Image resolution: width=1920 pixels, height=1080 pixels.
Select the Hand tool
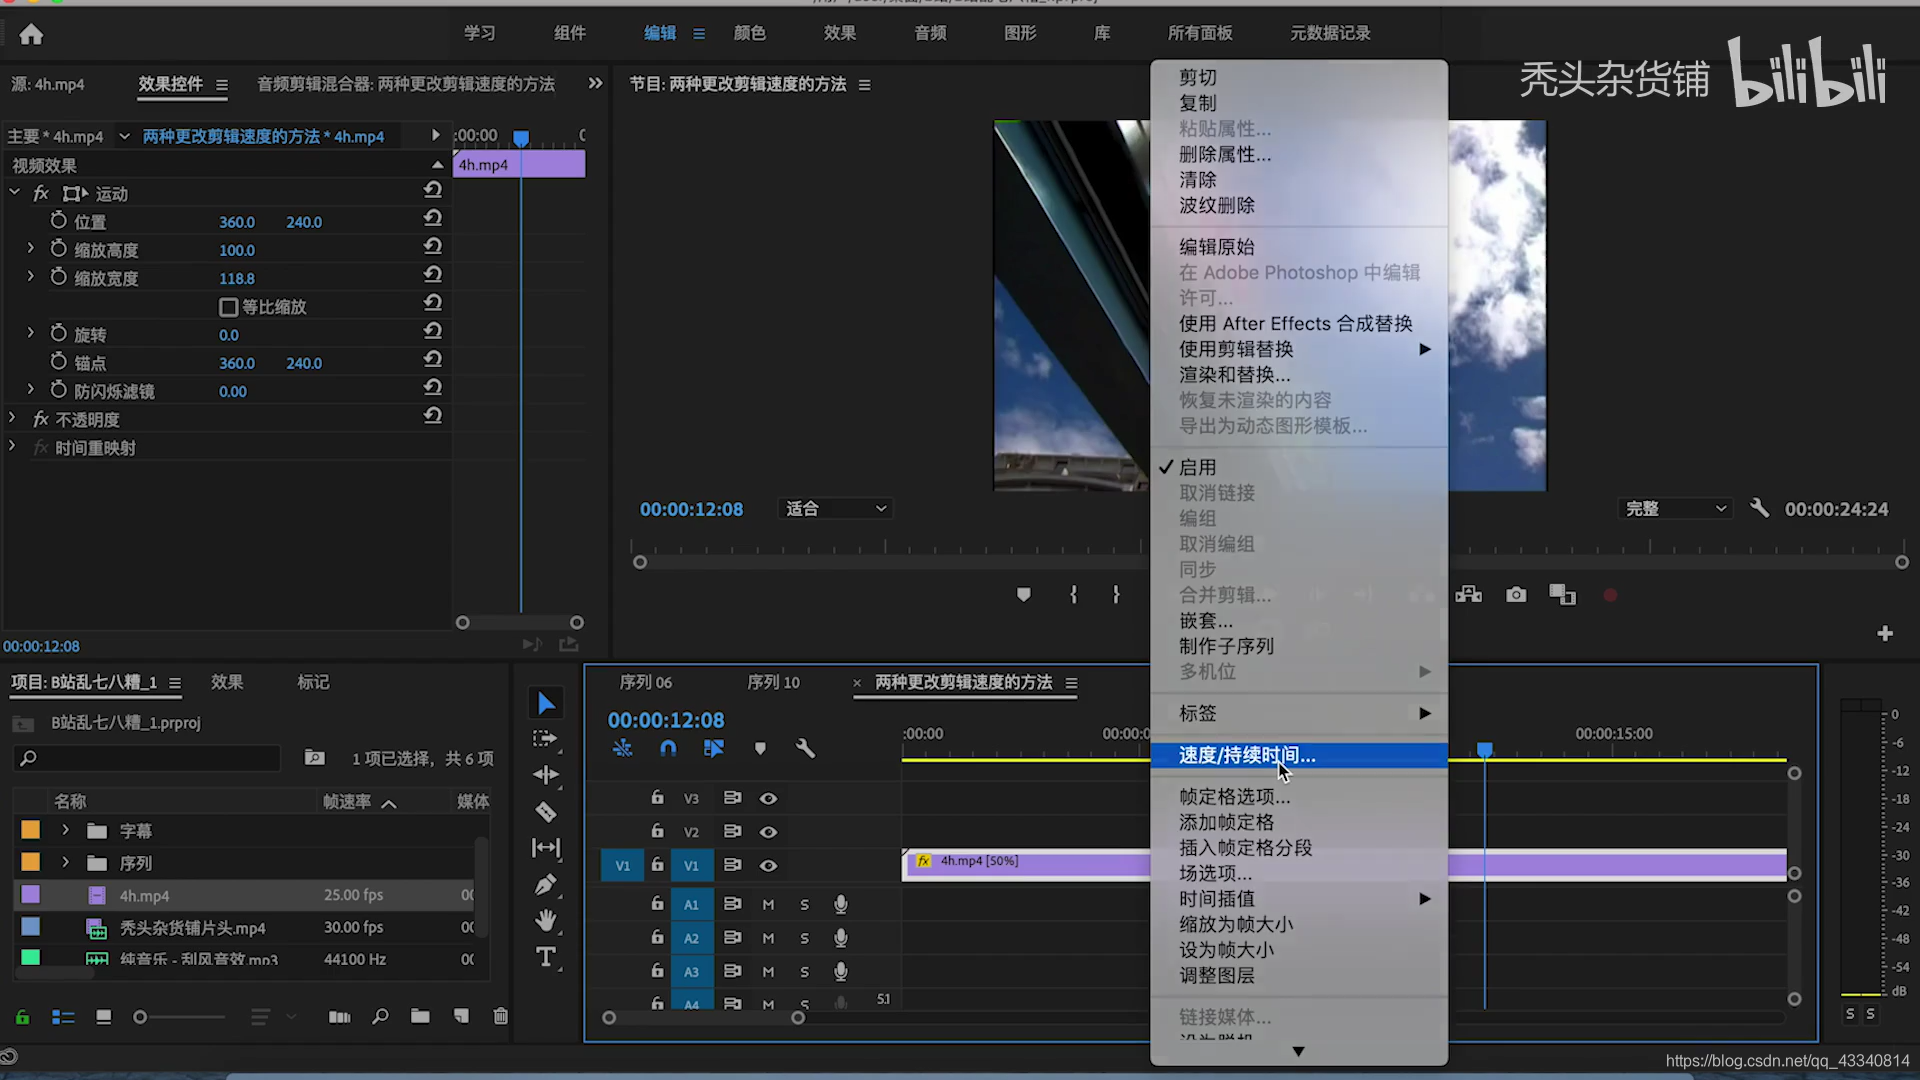click(x=545, y=920)
